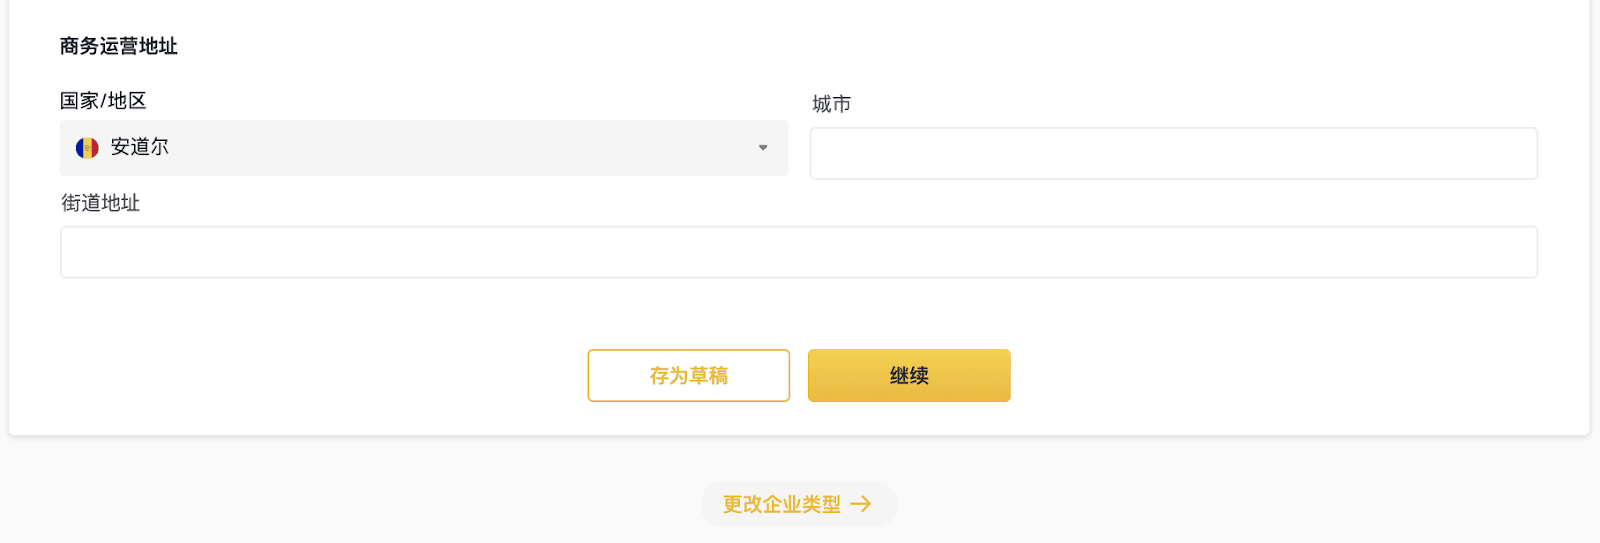This screenshot has height=543, width=1600.
Task: Open the 国家/地区 selector showing 安道尔
Action: point(424,148)
